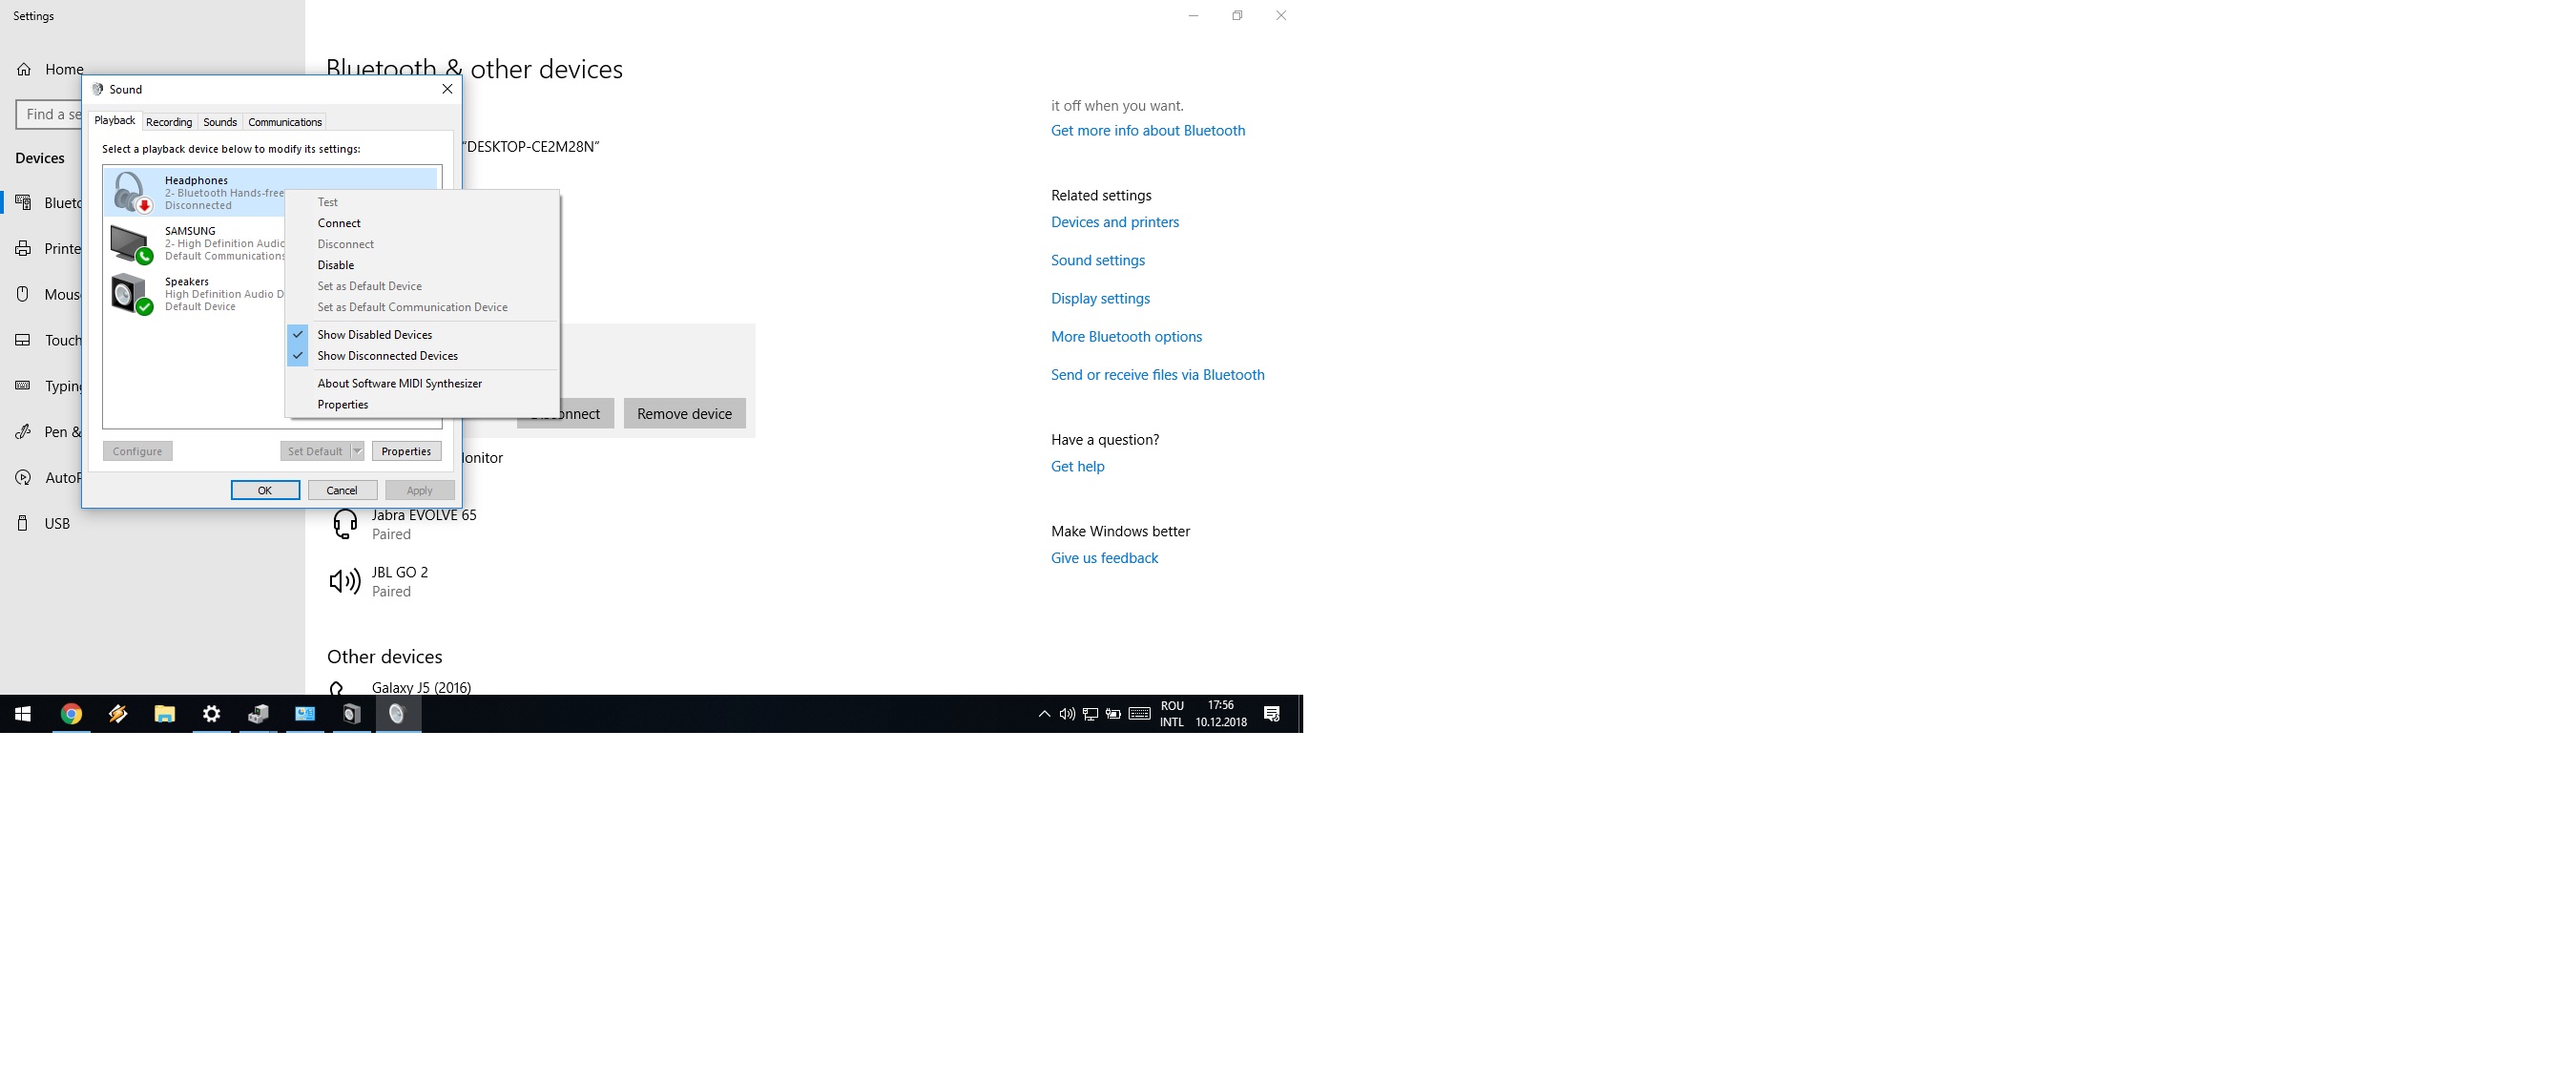Click the USB icon in sidebar

coord(23,523)
